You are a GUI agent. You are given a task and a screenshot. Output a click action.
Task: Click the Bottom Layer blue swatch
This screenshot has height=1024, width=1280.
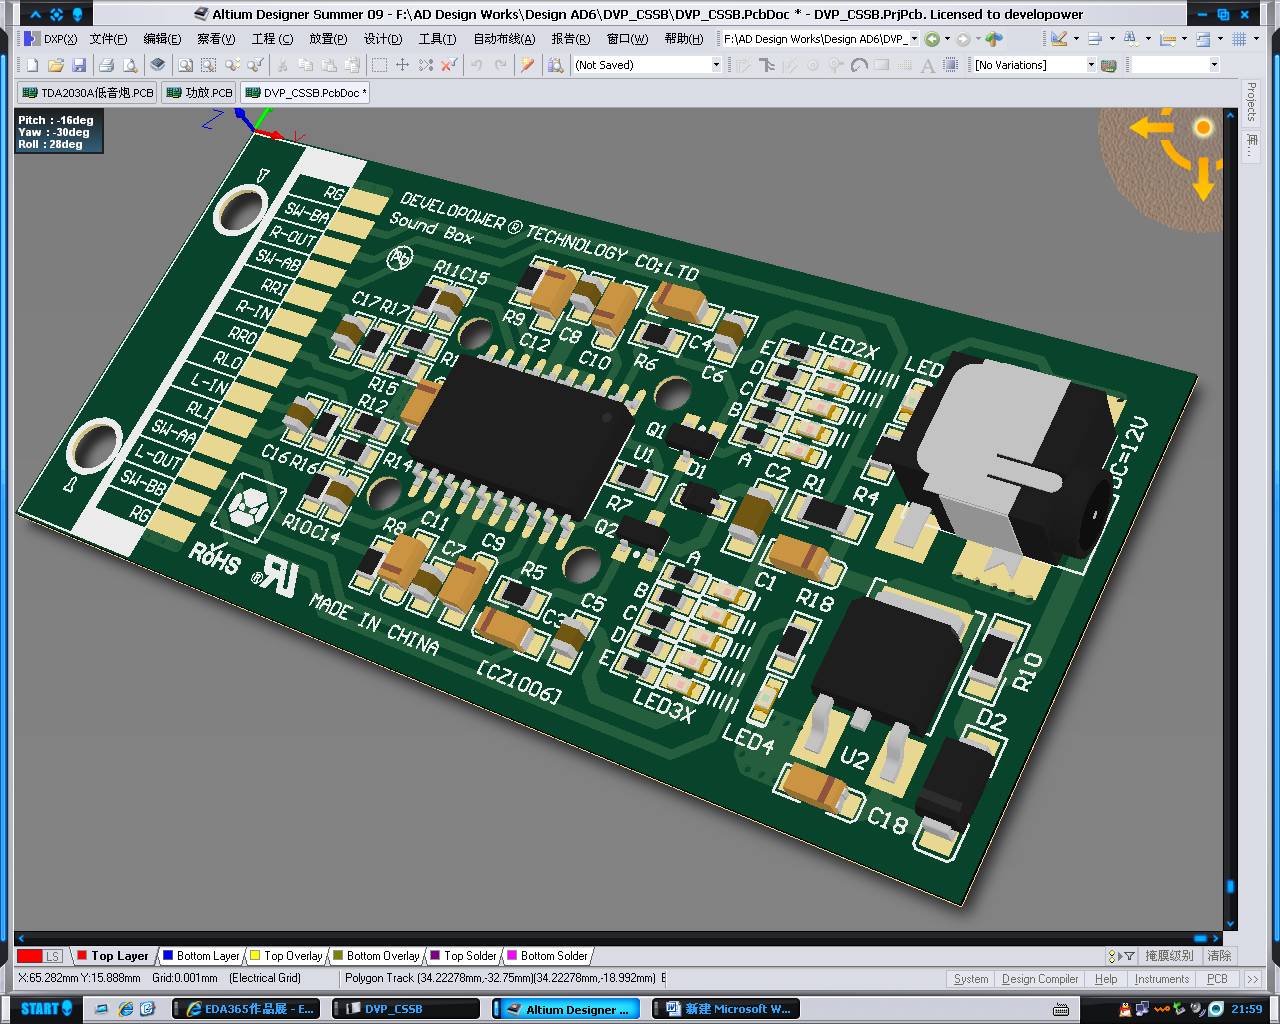168,956
